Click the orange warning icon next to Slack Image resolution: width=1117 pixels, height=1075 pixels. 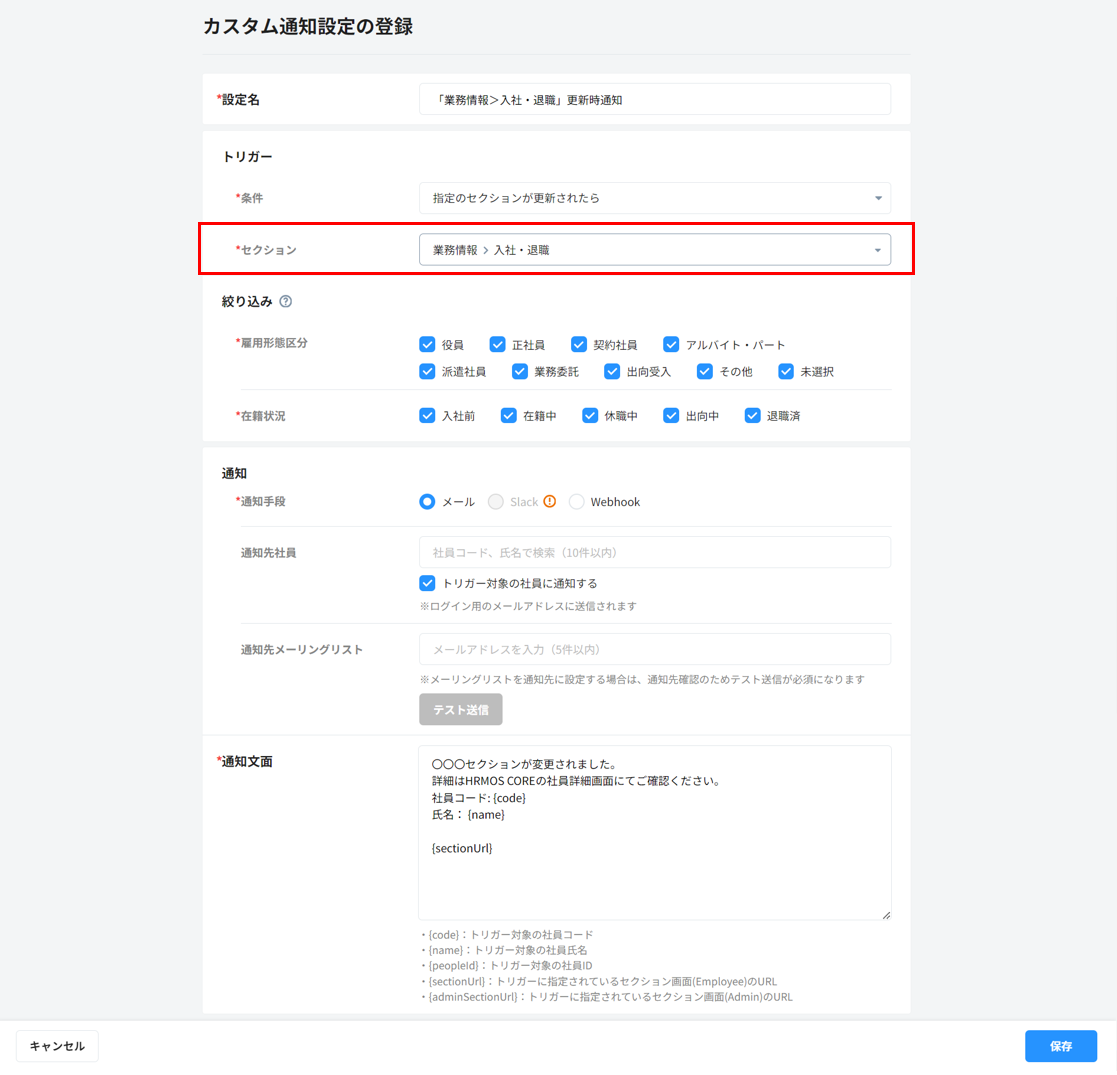549,502
